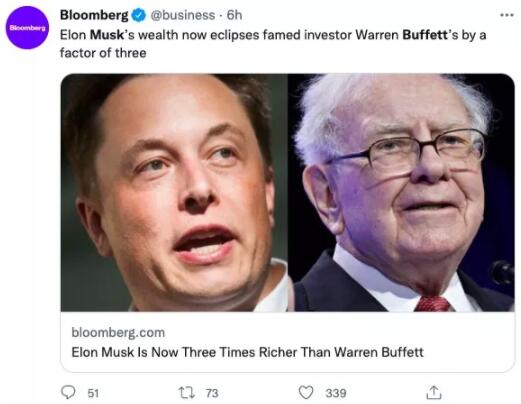Image resolution: width=521 pixels, height=404 pixels.
Task: Open the bloomberg.com domain link
Action: pyautogui.click(x=118, y=332)
